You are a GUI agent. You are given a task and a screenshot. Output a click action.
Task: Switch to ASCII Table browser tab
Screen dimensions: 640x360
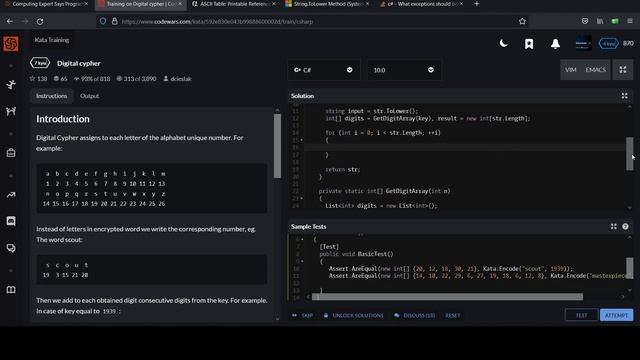click(x=233, y=4)
